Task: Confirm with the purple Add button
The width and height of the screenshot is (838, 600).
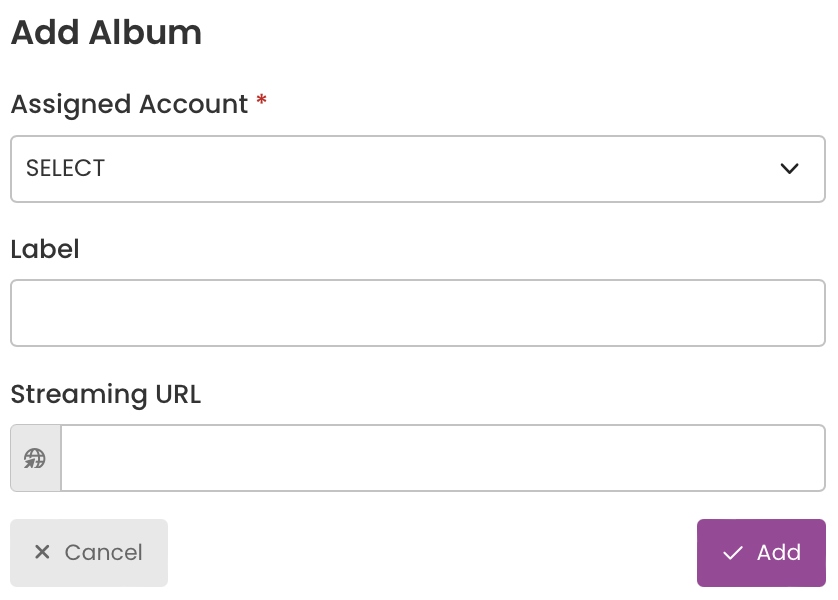Action: [x=761, y=552]
